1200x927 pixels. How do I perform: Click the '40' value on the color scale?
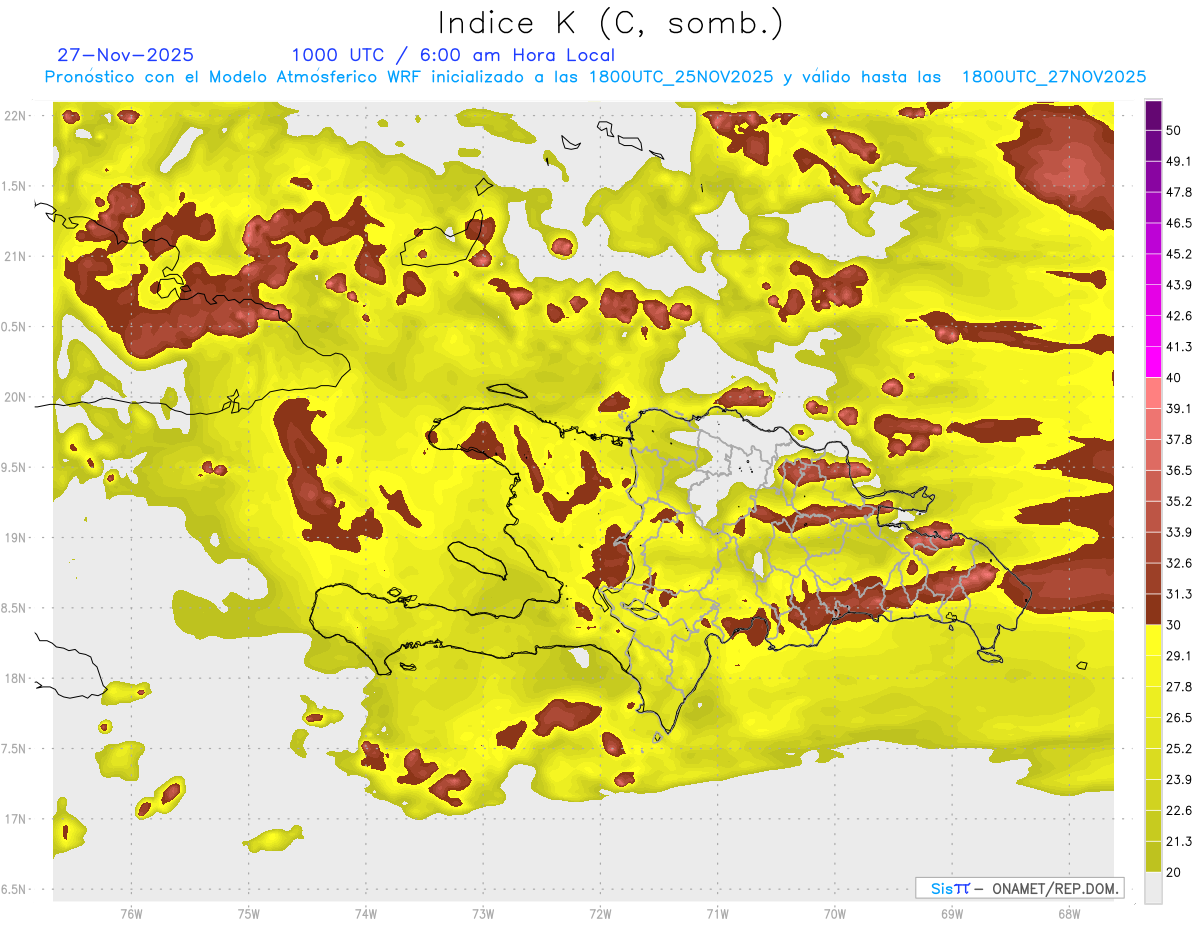(x=1173, y=378)
